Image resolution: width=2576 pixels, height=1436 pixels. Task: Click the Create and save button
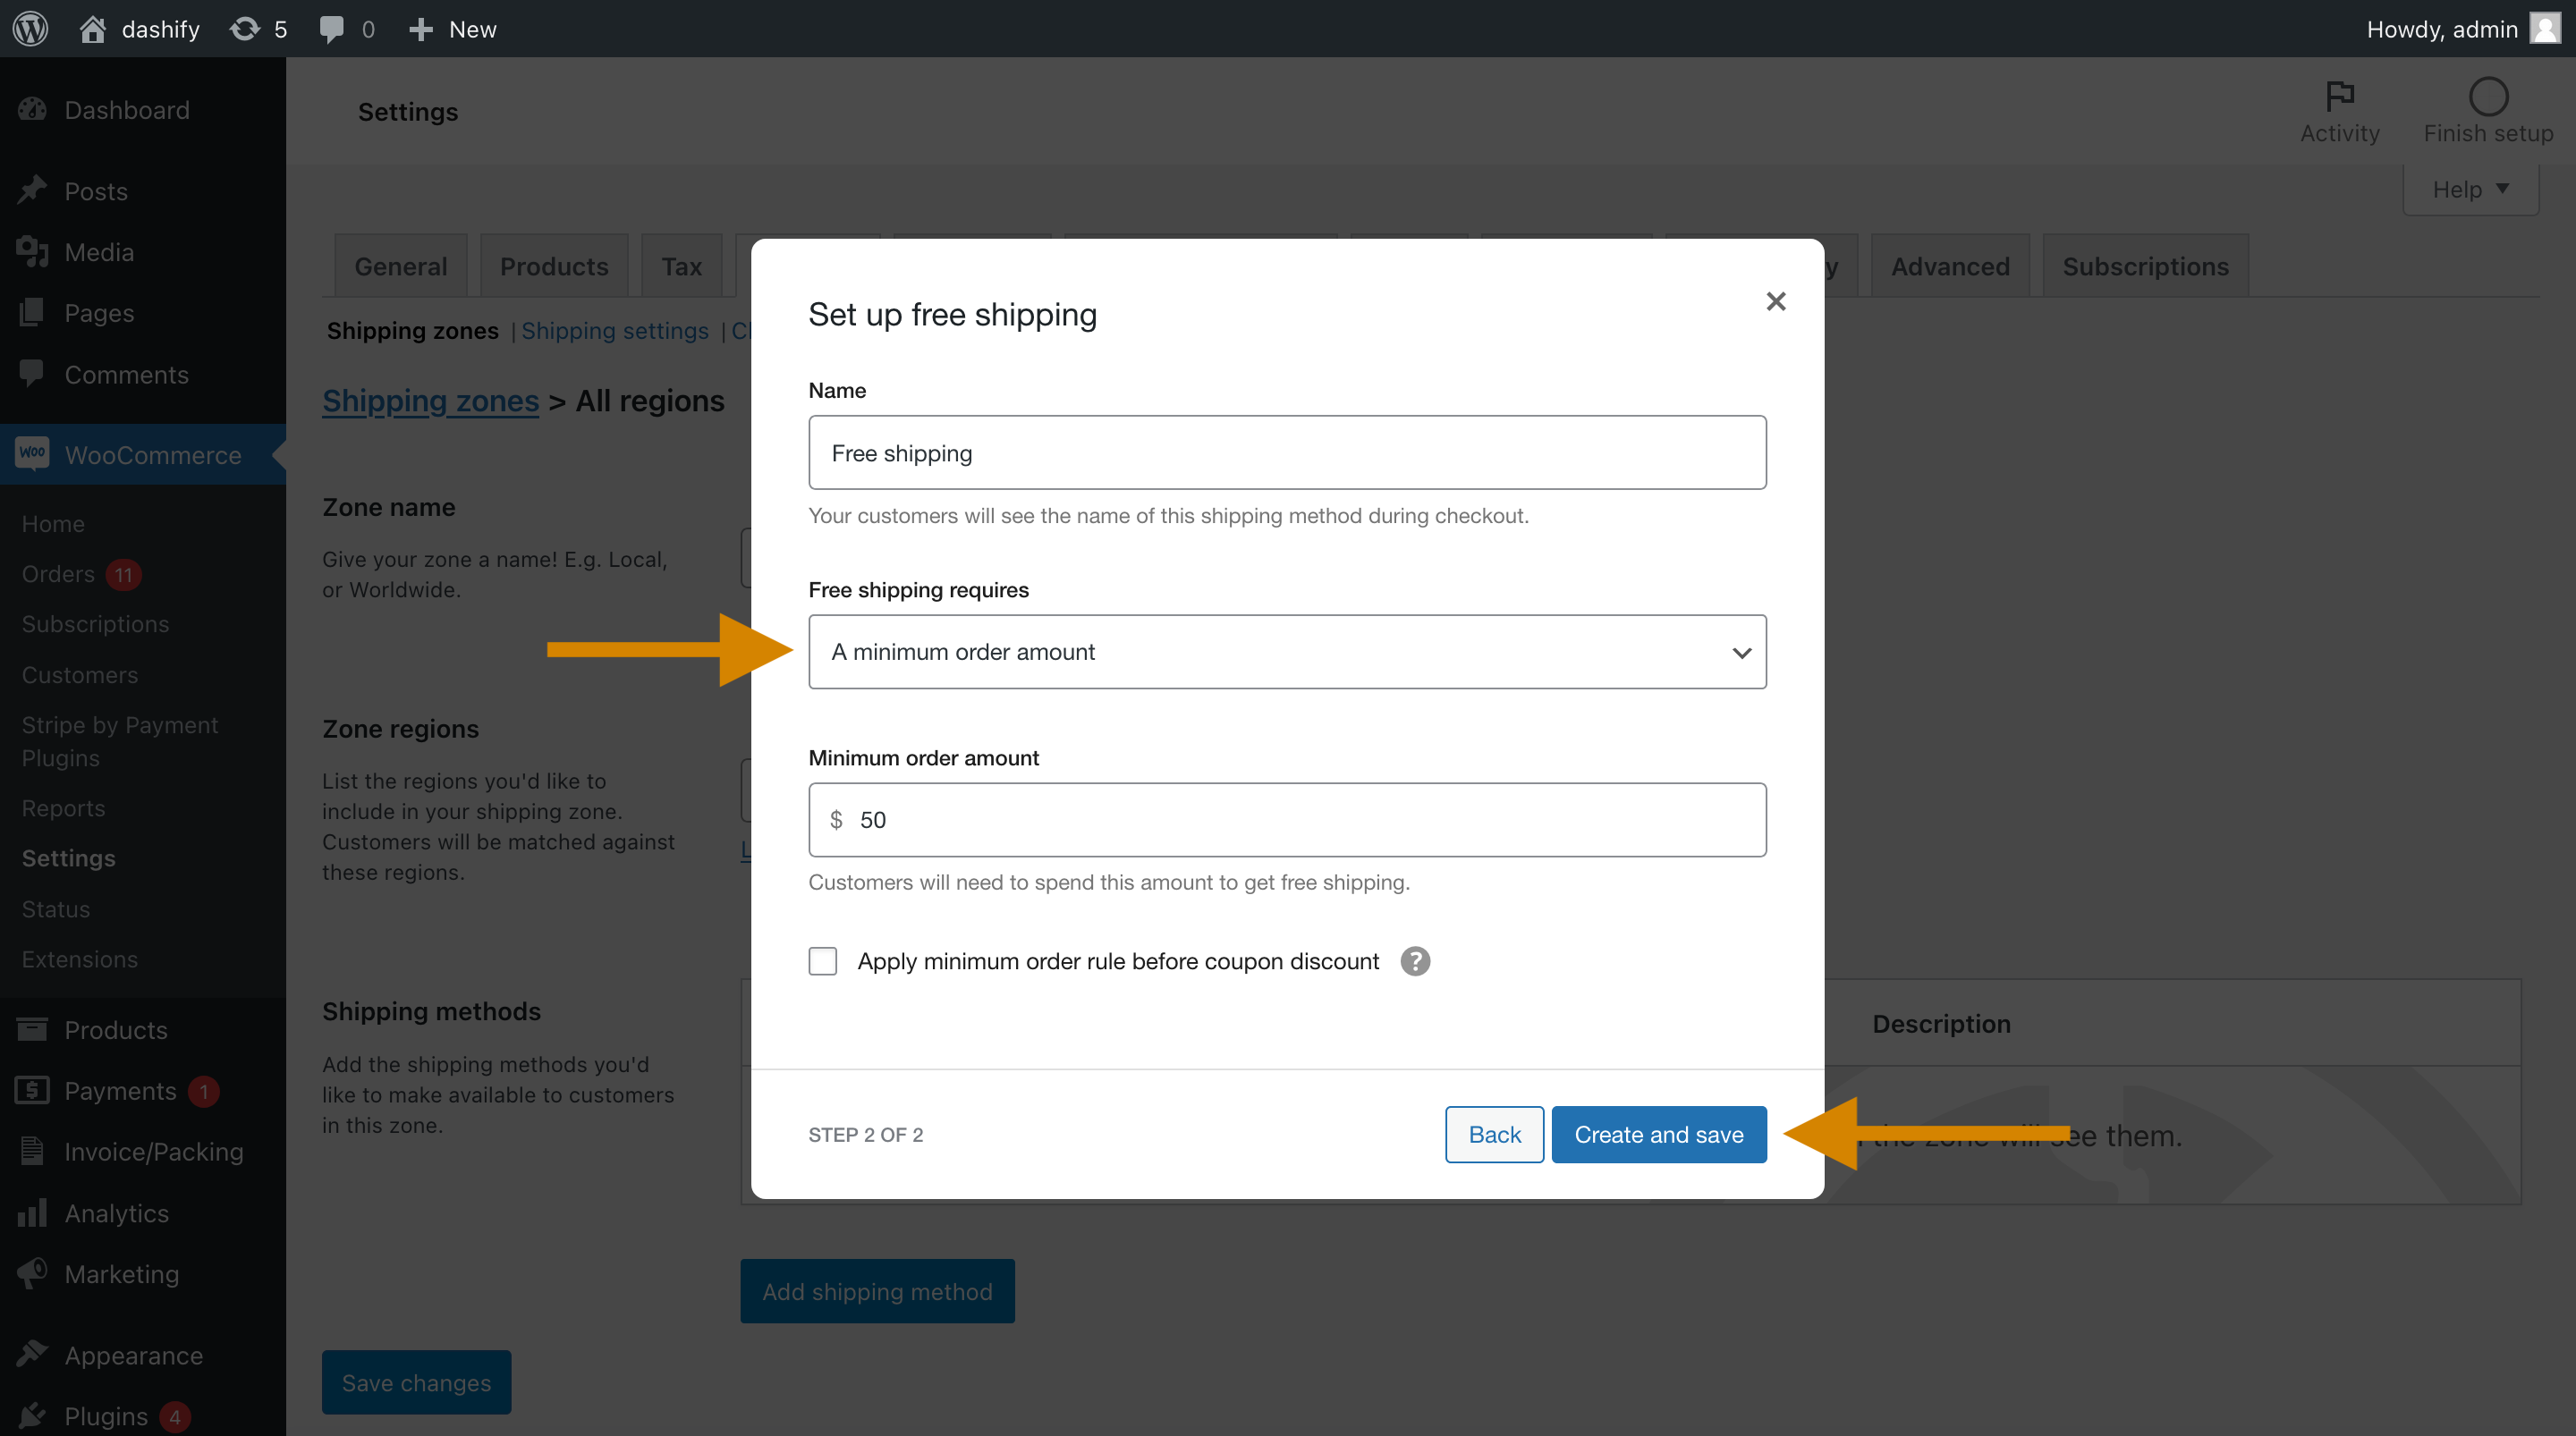click(x=1658, y=1136)
